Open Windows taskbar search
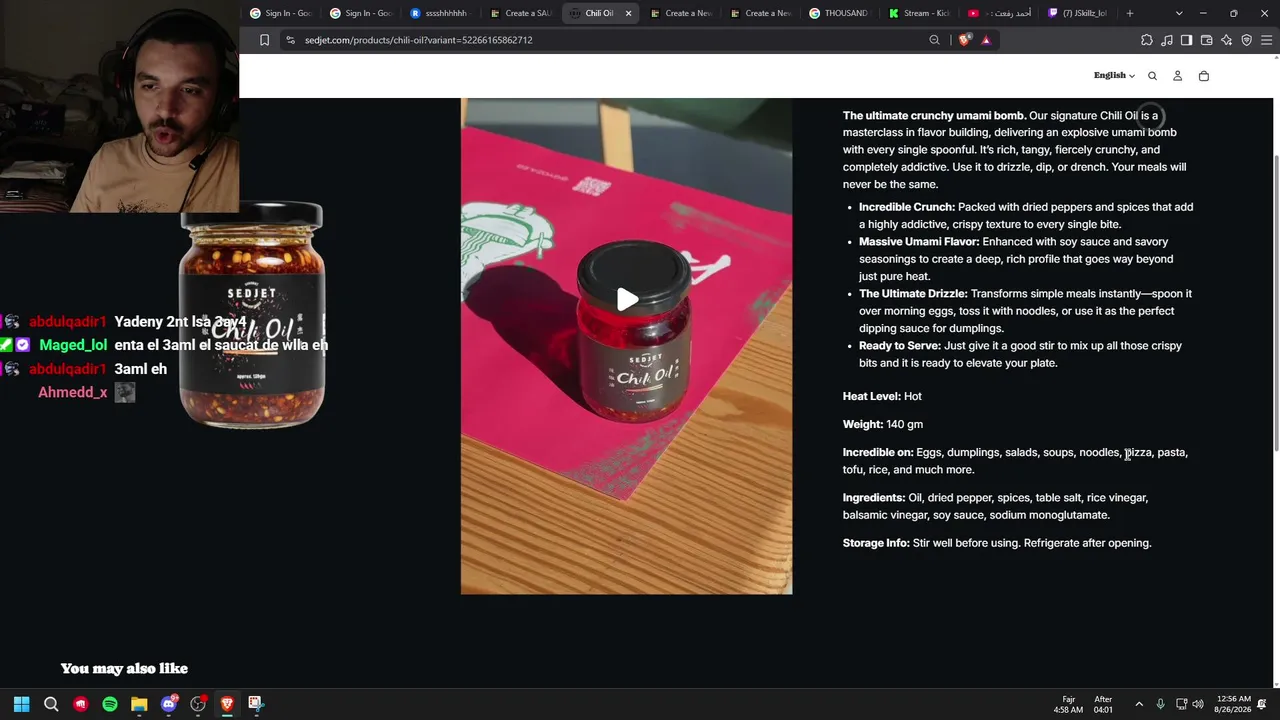The image size is (1280, 720). pos(51,704)
